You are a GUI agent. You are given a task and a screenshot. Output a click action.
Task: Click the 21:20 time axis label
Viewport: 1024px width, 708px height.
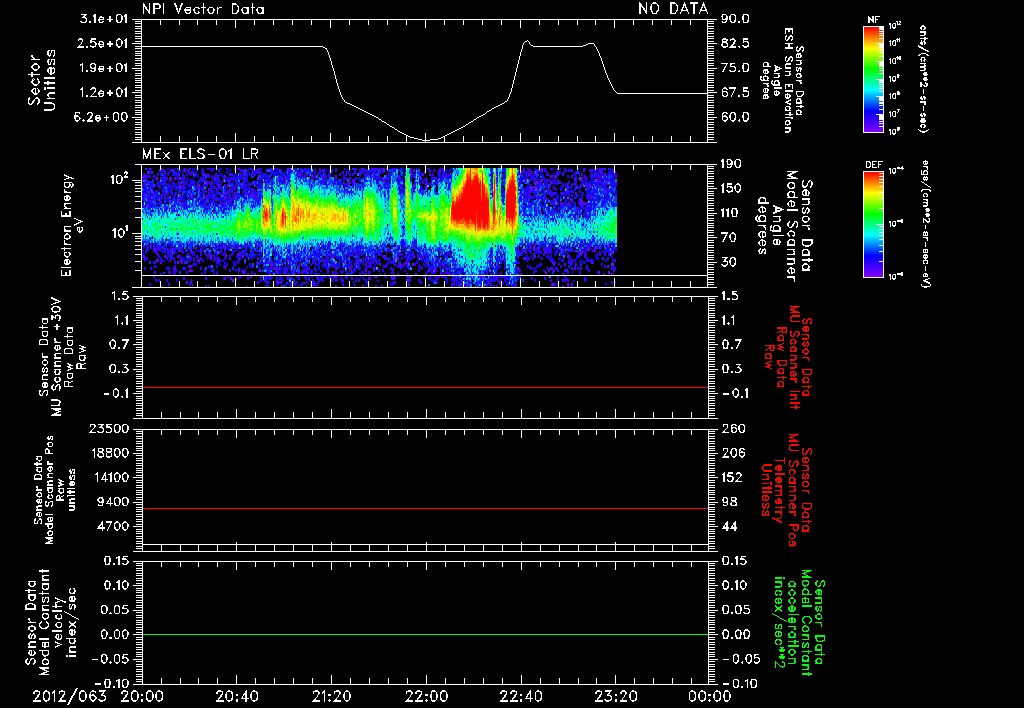pos(331,696)
